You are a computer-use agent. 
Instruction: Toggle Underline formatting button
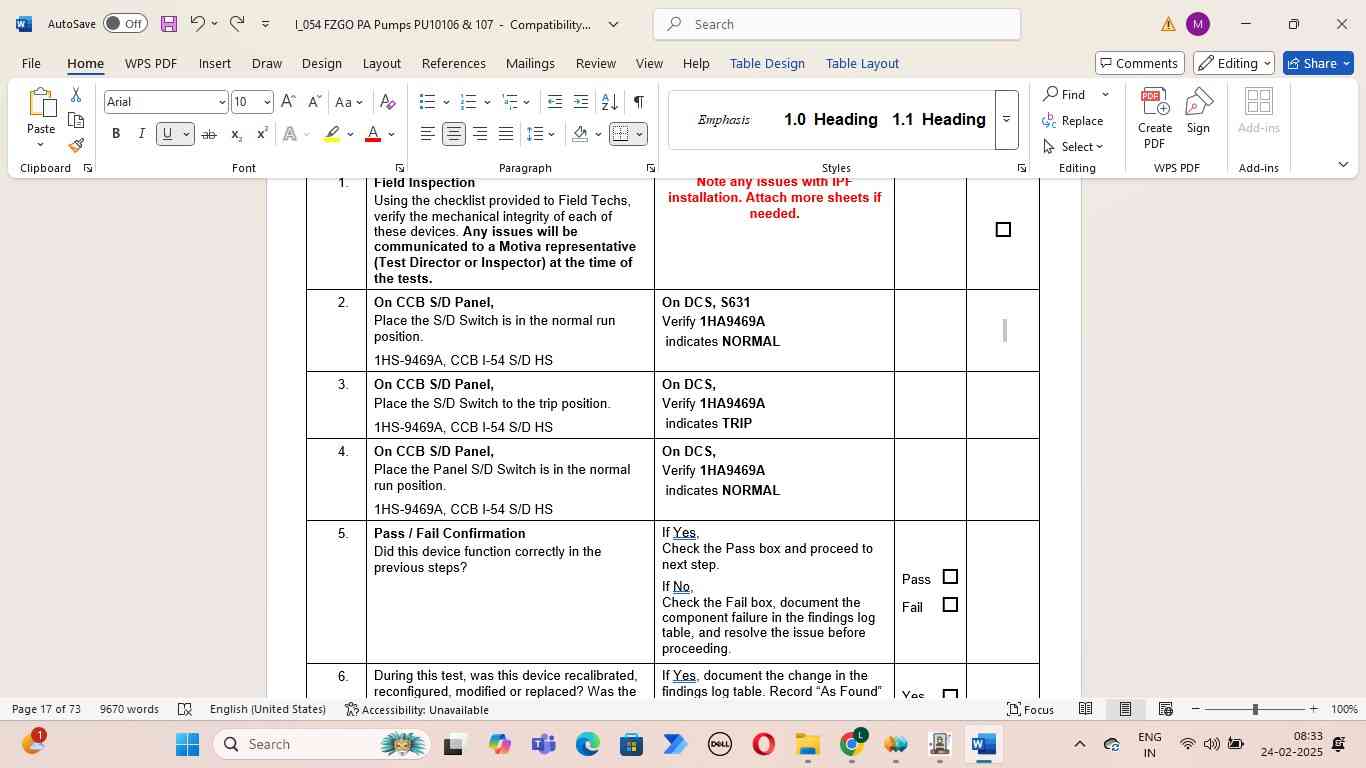click(168, 134)
